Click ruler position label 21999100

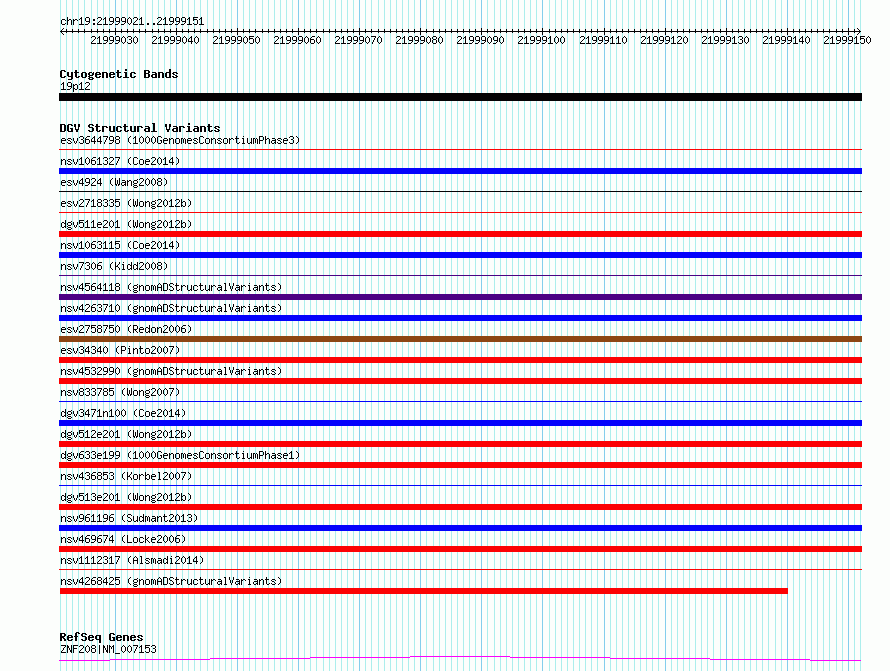(x=541, y=40)
